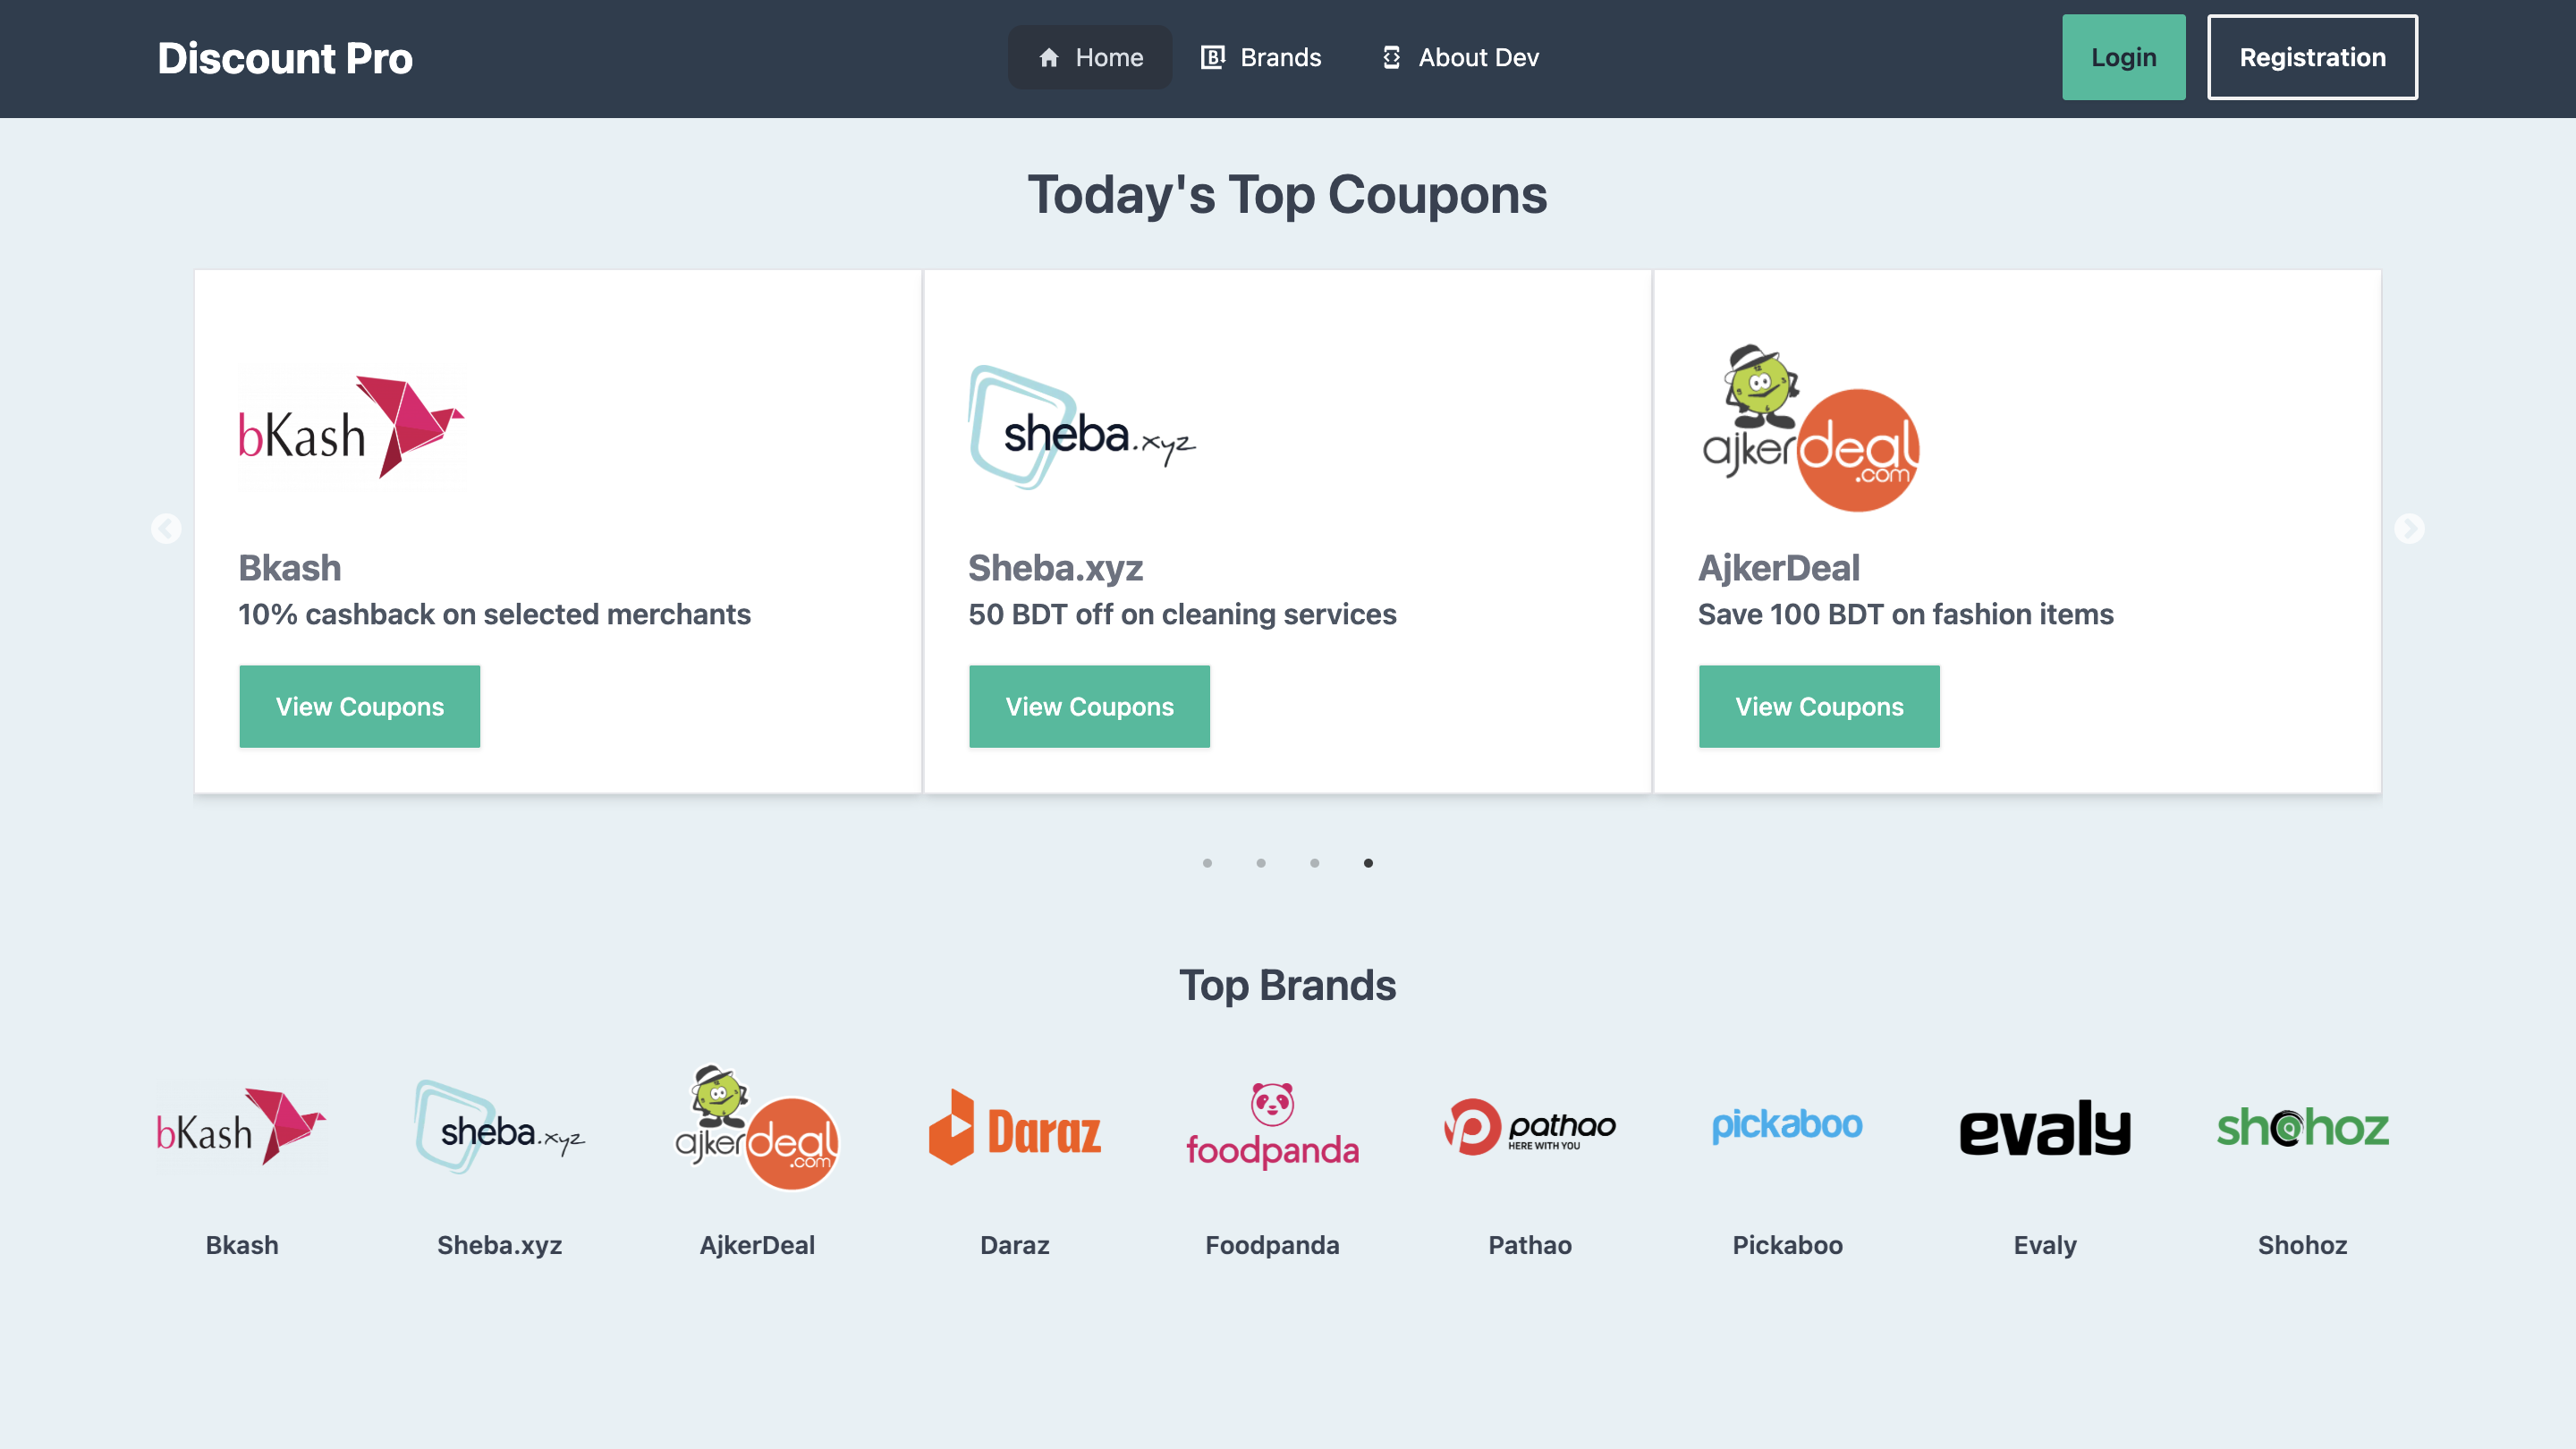Screen dimensions: 2576x1449
Task: Open the Sheba.xyz logo in Top Brands
Action: point(500,1128)
